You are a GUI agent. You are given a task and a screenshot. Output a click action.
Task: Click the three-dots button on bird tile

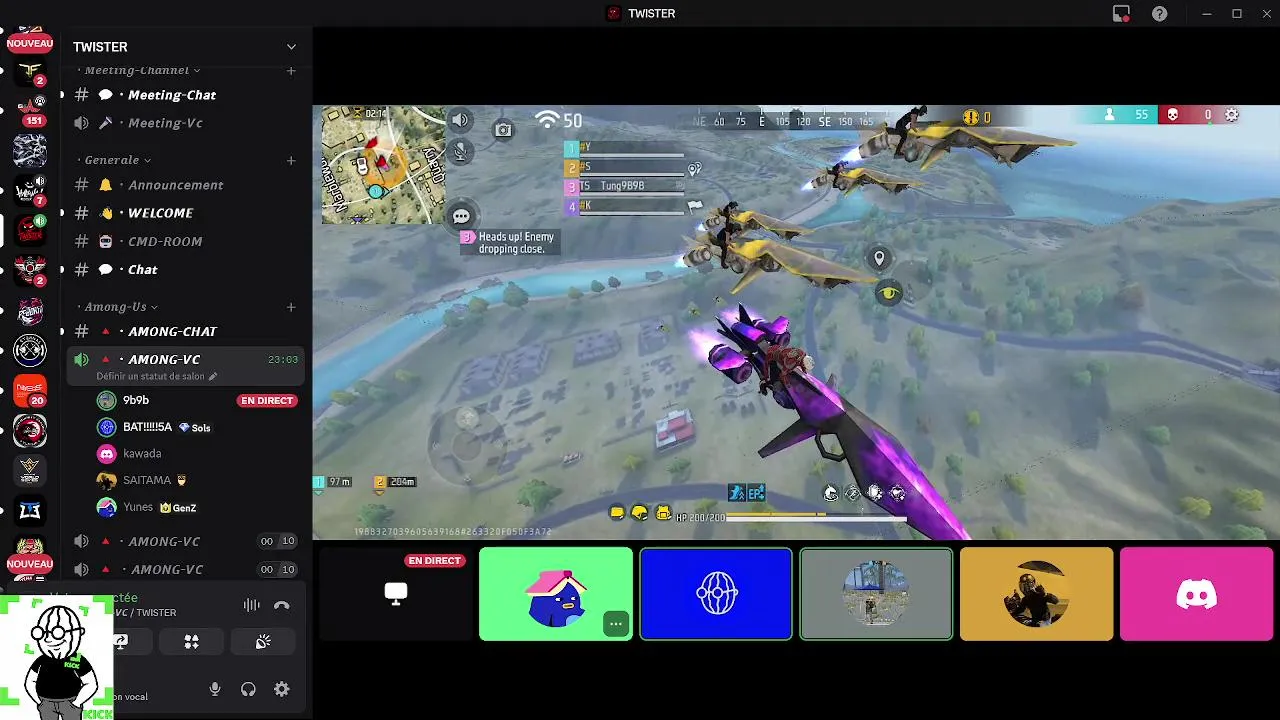pyautogui.click(x=616, y=624)
